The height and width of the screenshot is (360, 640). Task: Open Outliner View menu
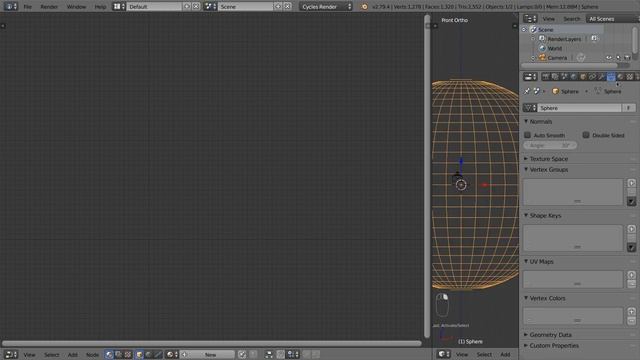pos(549,19)
